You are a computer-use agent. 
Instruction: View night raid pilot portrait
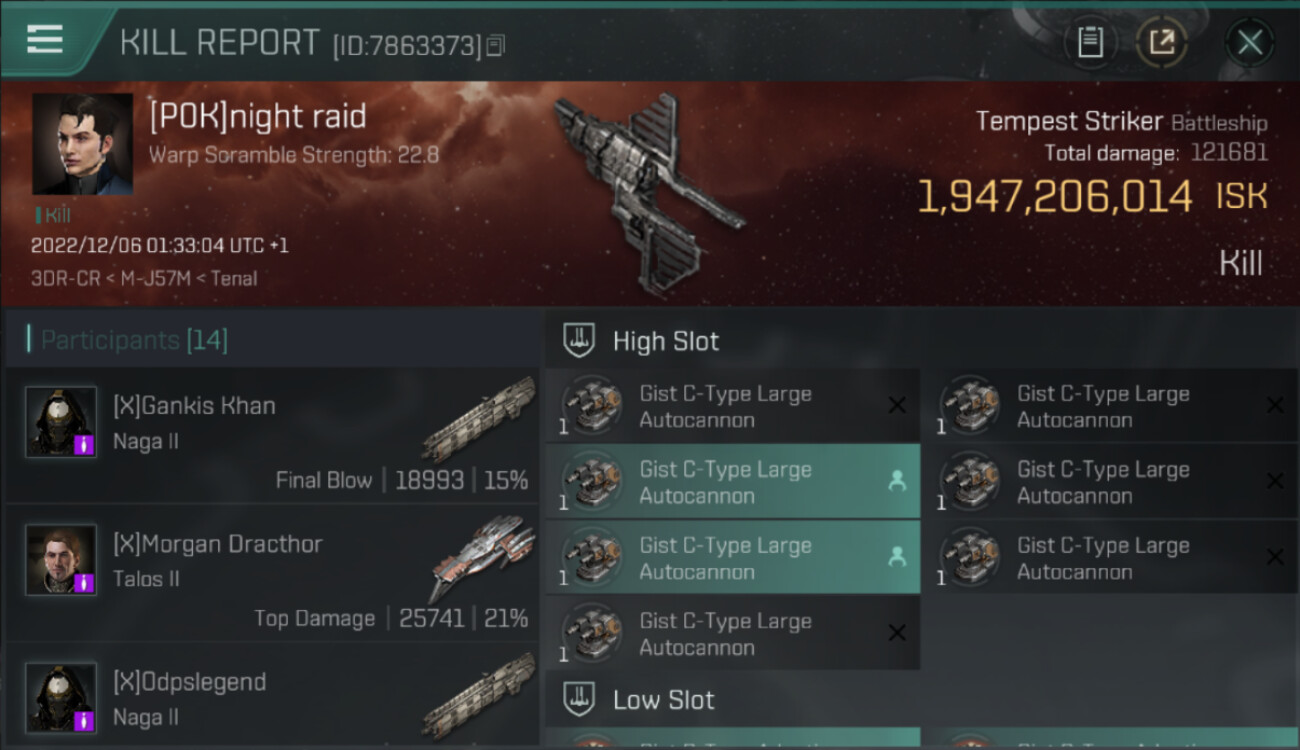(x=82, y=144)
